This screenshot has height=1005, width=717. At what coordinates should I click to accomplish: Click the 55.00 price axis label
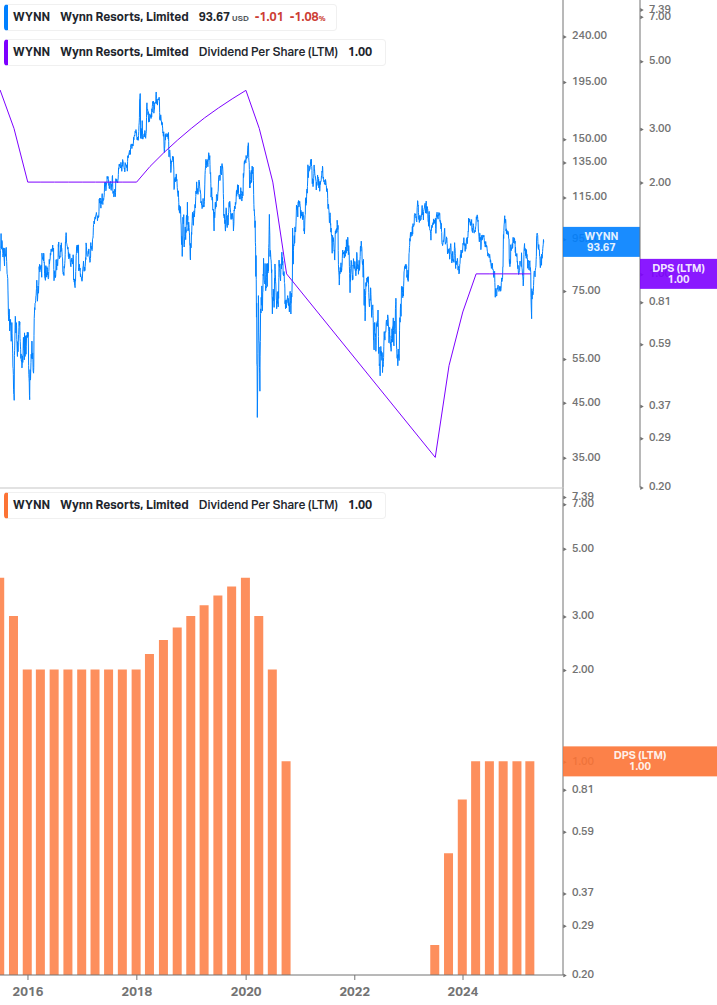(586, 358)
